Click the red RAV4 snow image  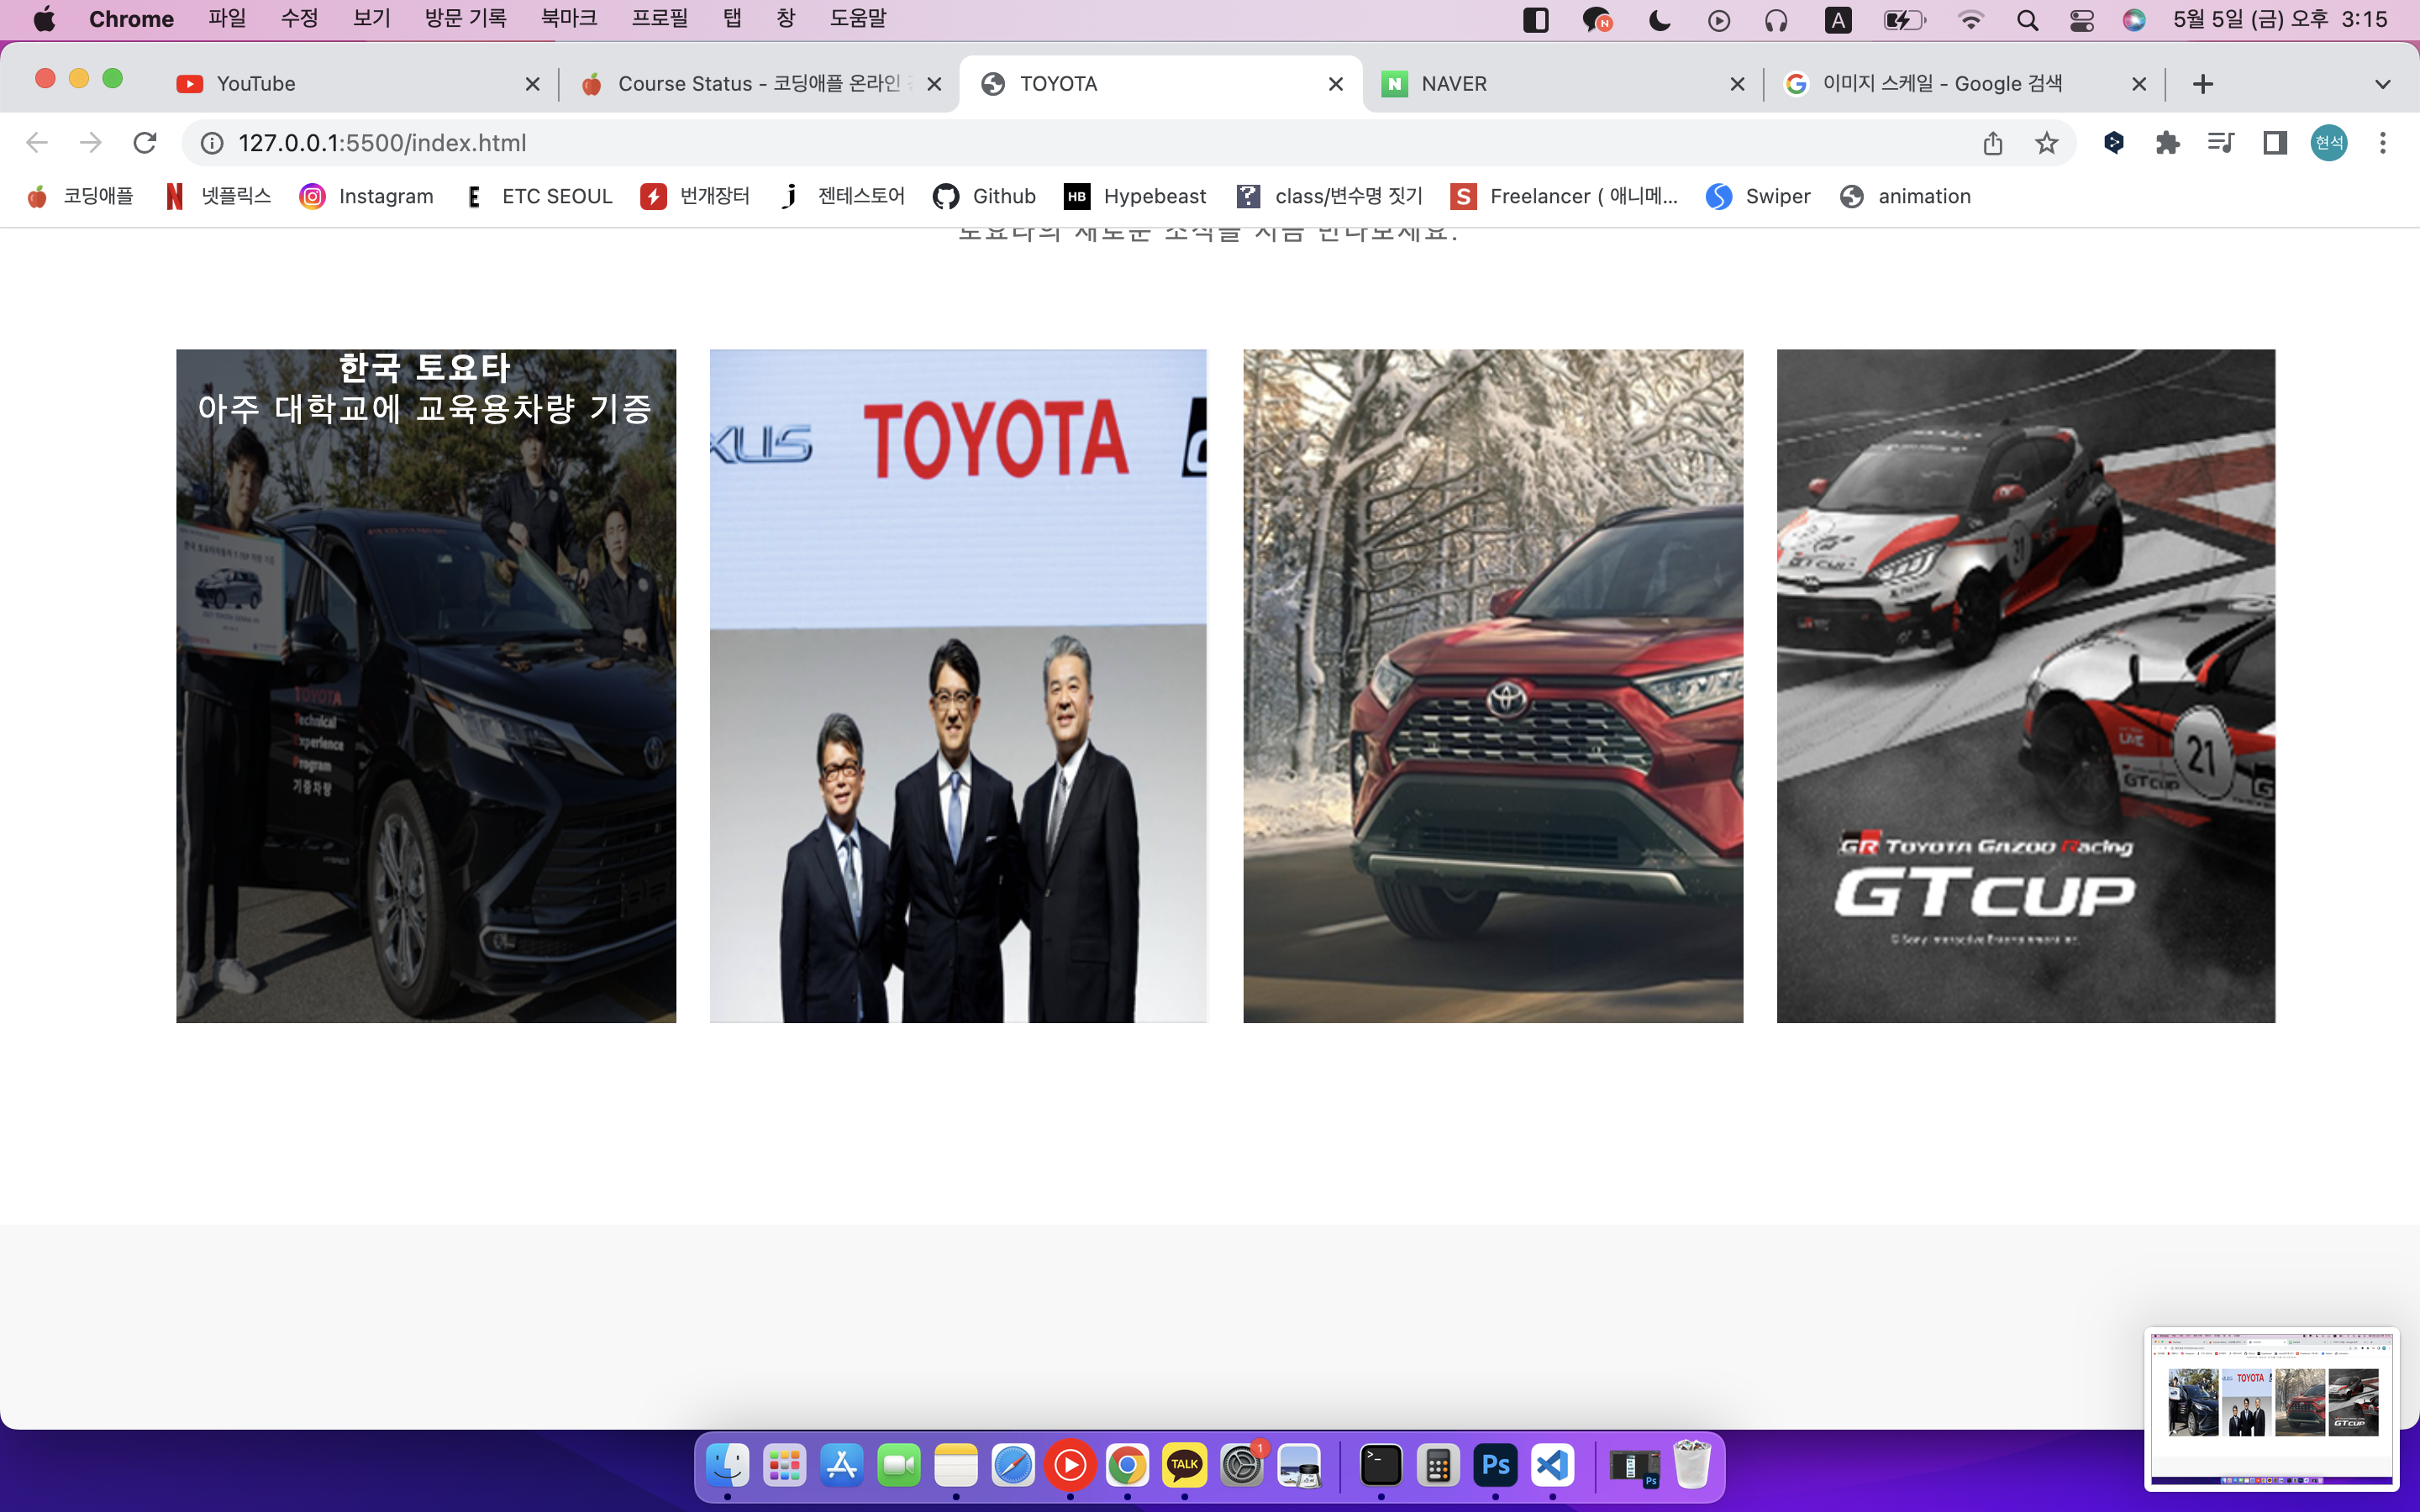pyautogui.click(x=1493, y=685)
